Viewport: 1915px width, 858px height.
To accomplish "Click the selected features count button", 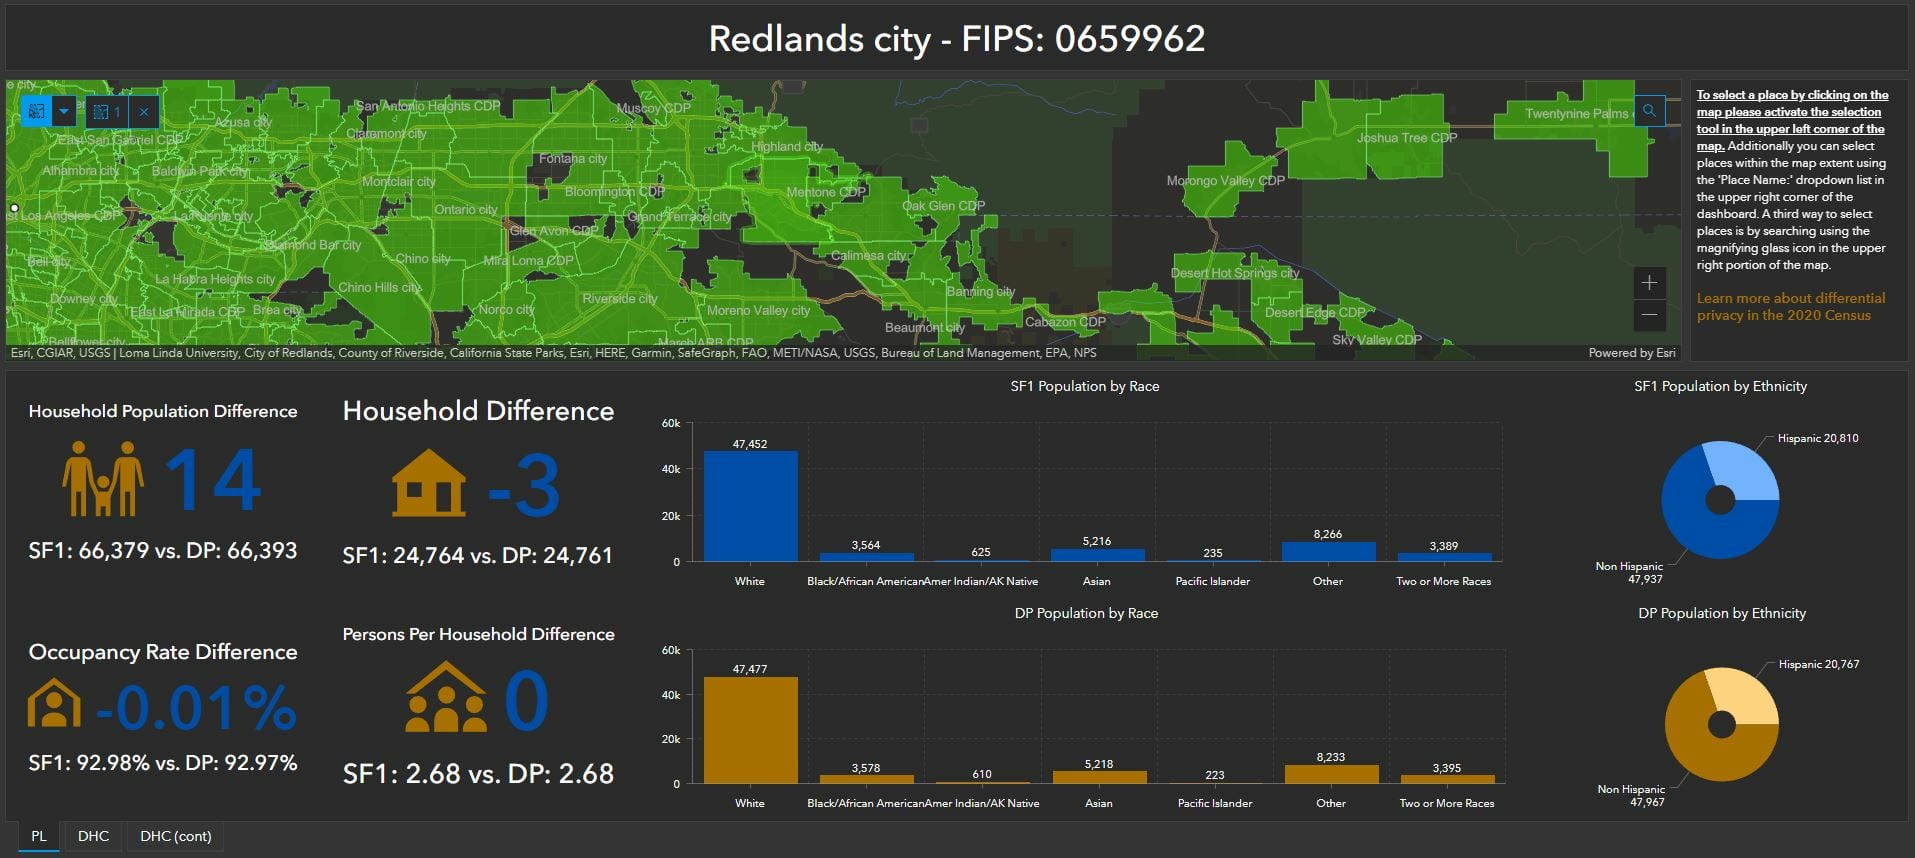I will (x=107, y=111).
